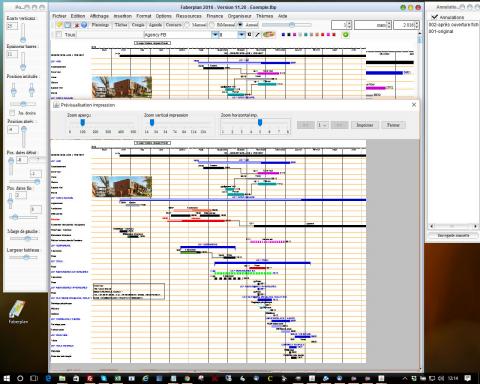Select the Annuel radio button

click(x=240, y=25)
